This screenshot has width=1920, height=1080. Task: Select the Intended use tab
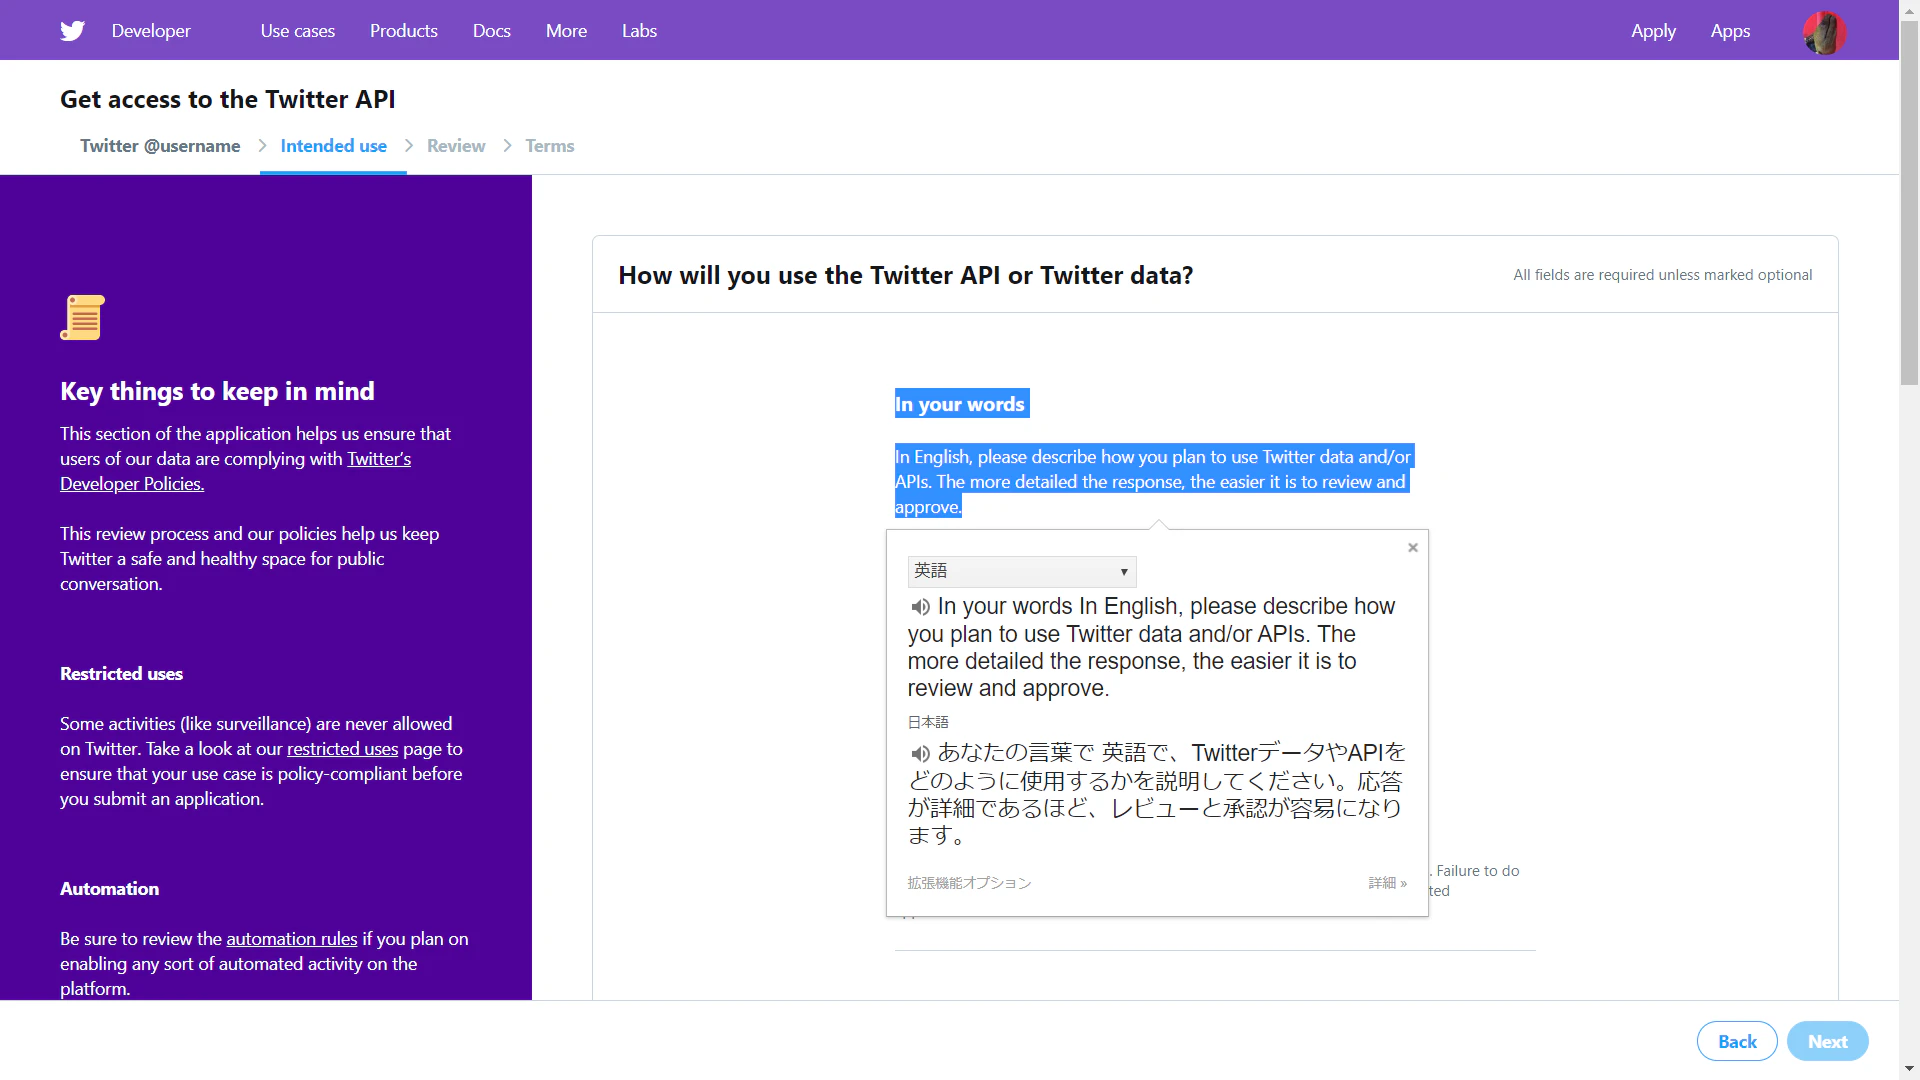[x=333, y=146]
